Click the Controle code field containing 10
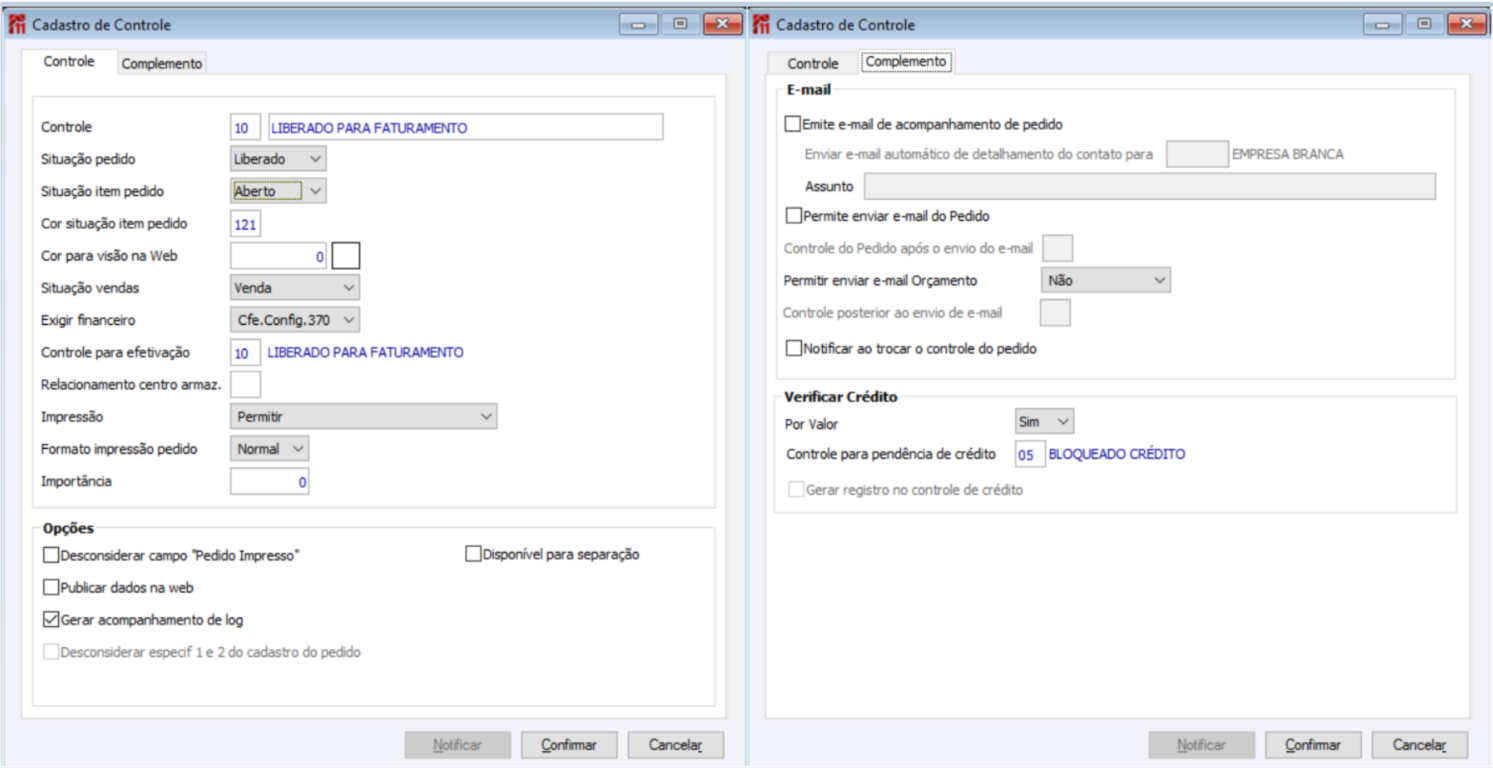Viewport: 1493px width, 768px height. point(245,127)
